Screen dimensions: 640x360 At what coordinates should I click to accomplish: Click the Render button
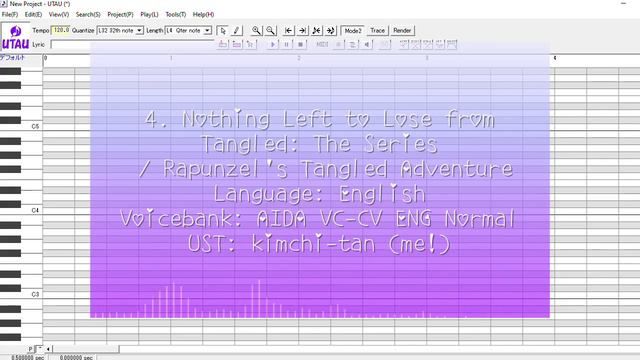tap(402, 31)
